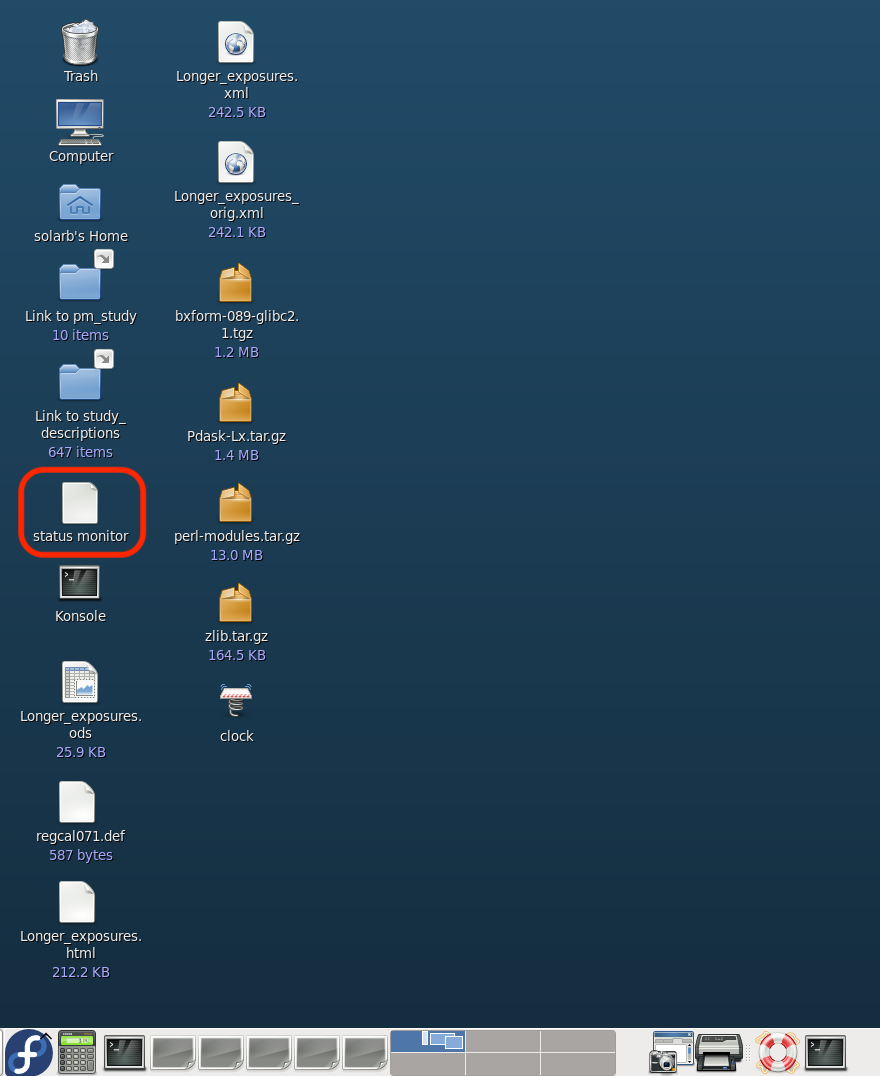
Task: Select the zlib.tar.gz archive icon
Action: (x=235, y=603)
